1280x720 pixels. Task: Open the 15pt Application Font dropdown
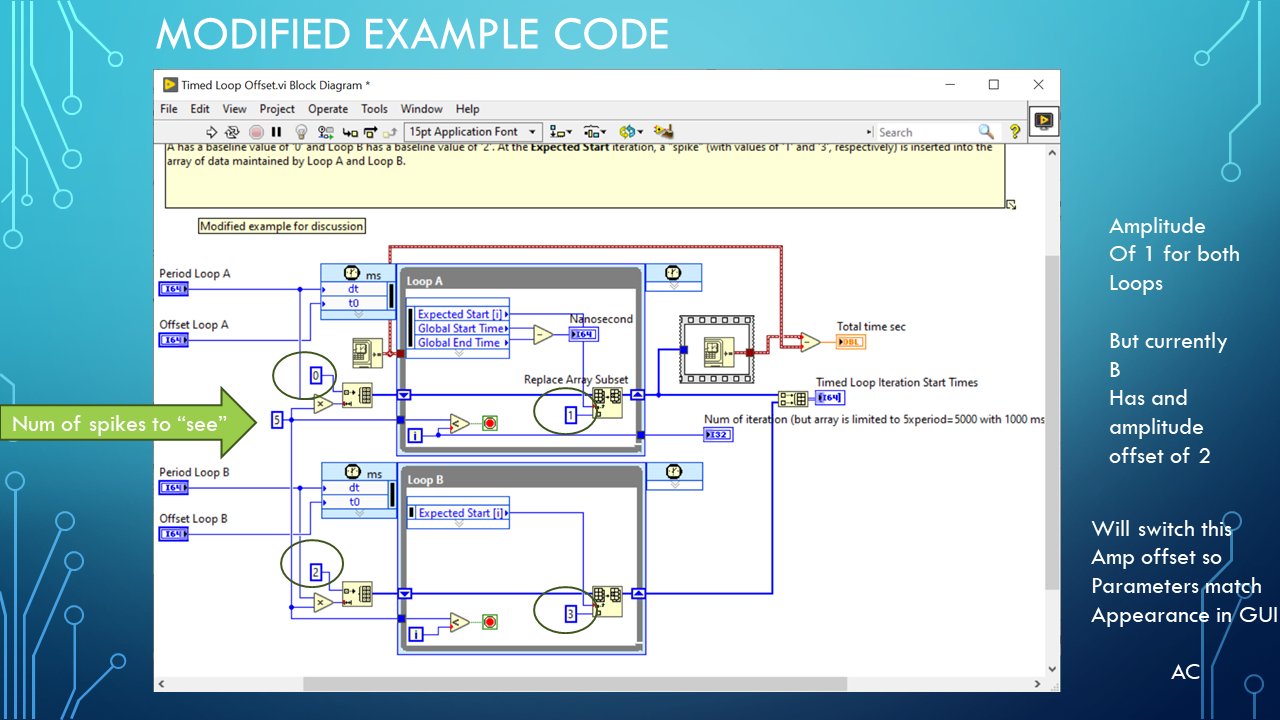coord(473,132)
